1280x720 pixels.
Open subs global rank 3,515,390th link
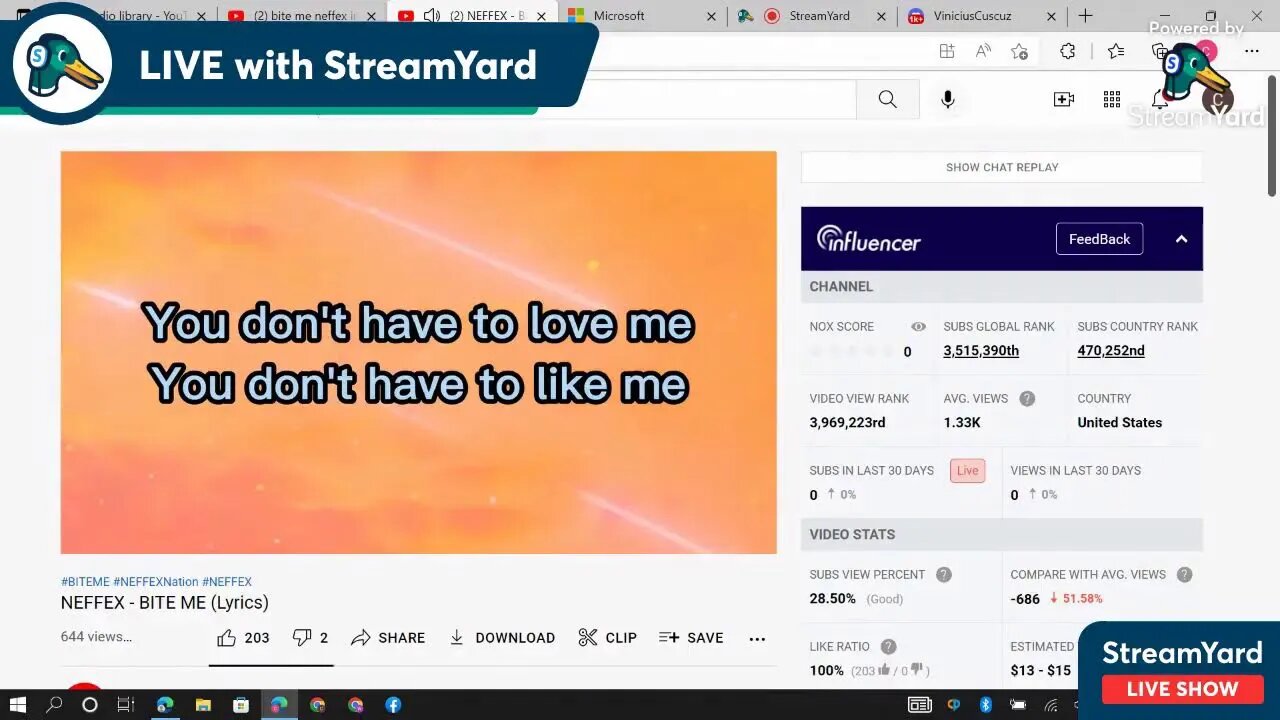[x=981, y=350]
